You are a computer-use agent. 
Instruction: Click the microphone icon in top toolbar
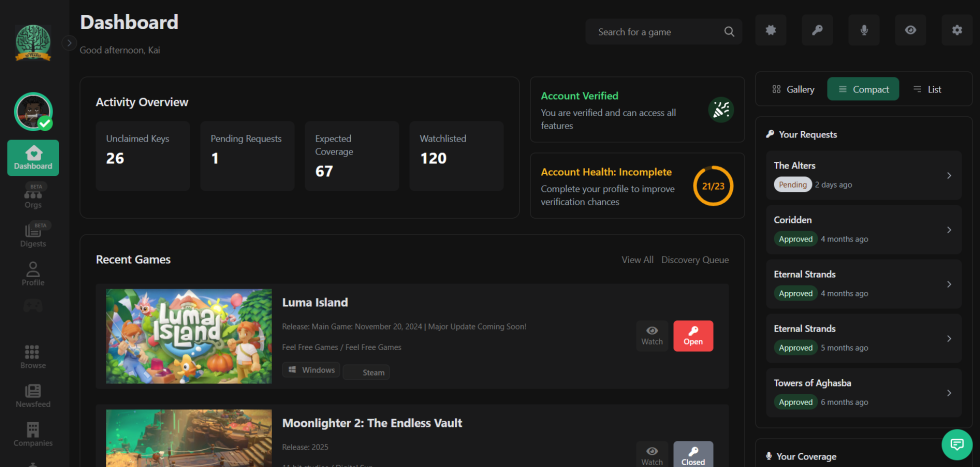point(864,31)
